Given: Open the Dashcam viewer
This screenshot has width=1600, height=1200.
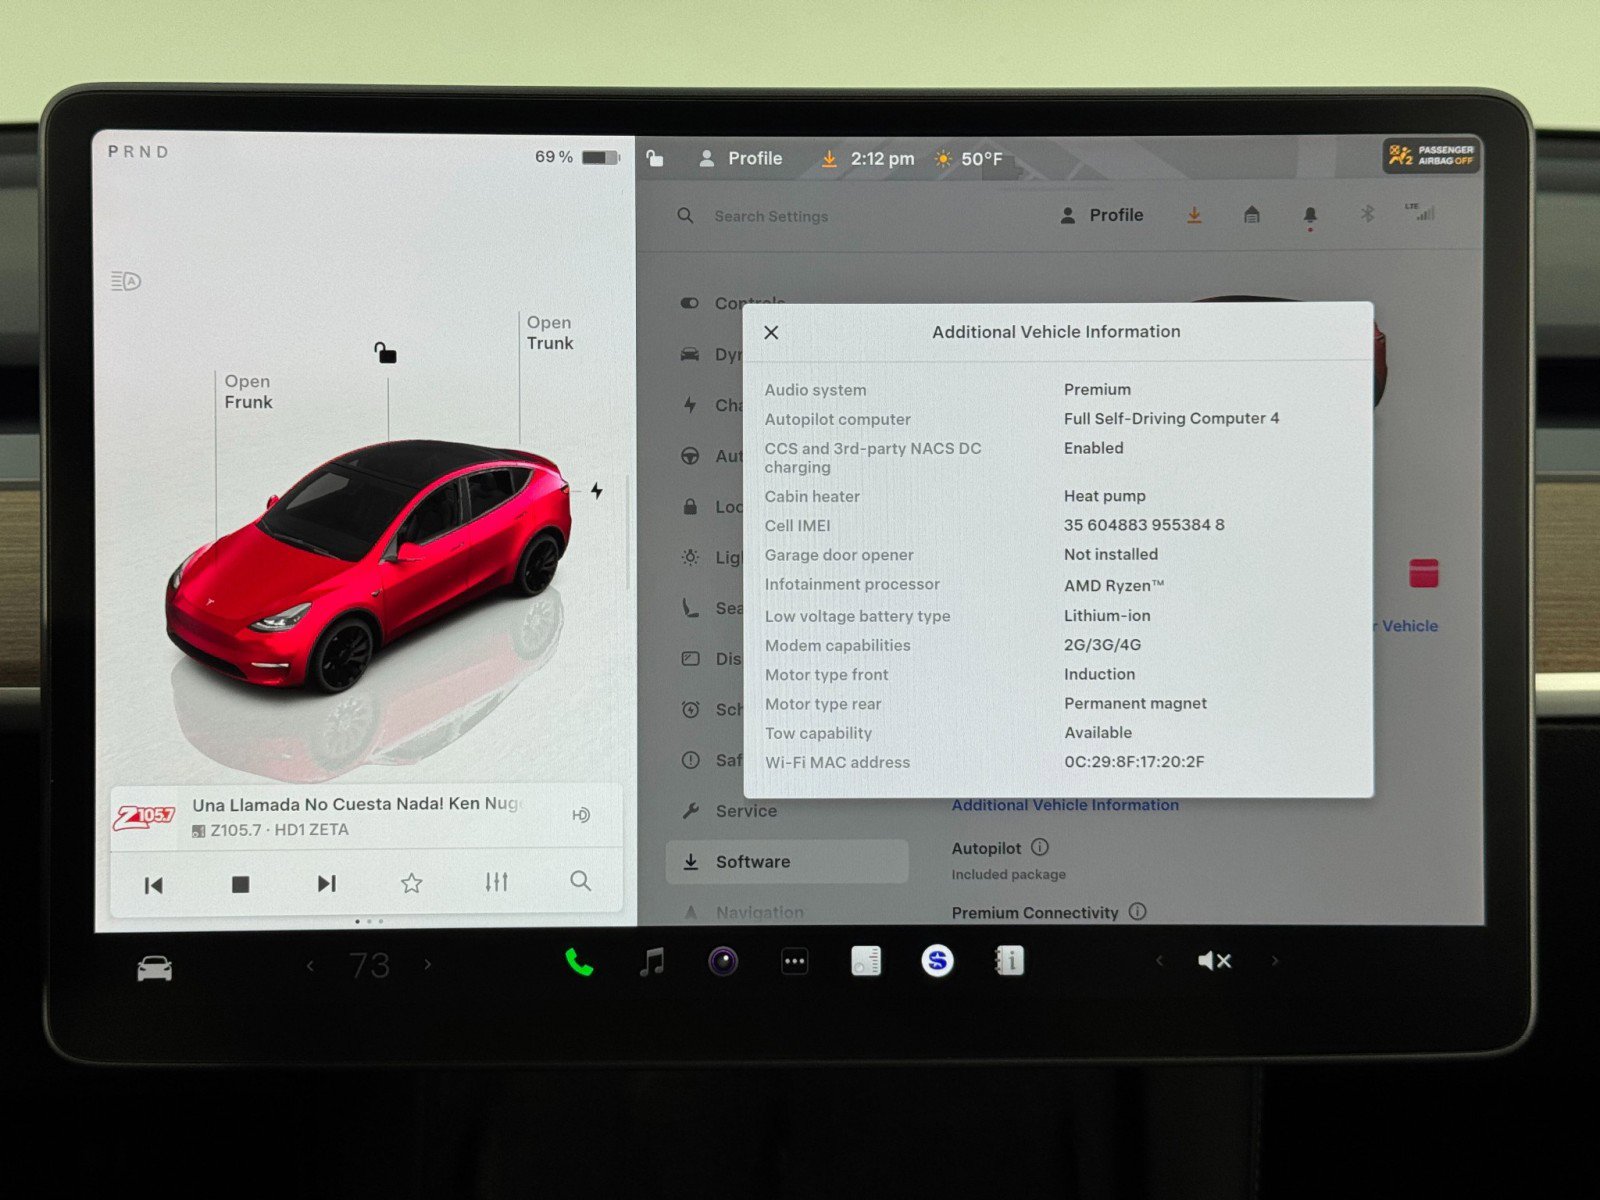Looking at the screenshot, I should (x=722, y=961).
